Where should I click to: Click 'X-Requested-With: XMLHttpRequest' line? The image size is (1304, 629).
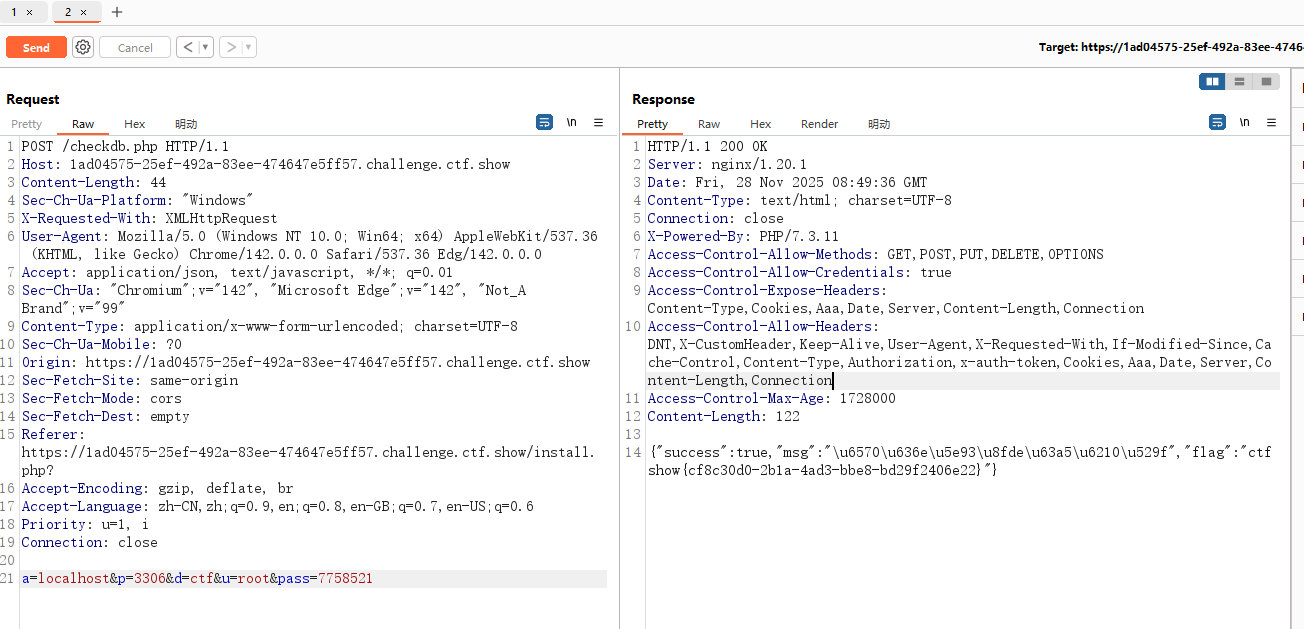click(x=149, y=218)
